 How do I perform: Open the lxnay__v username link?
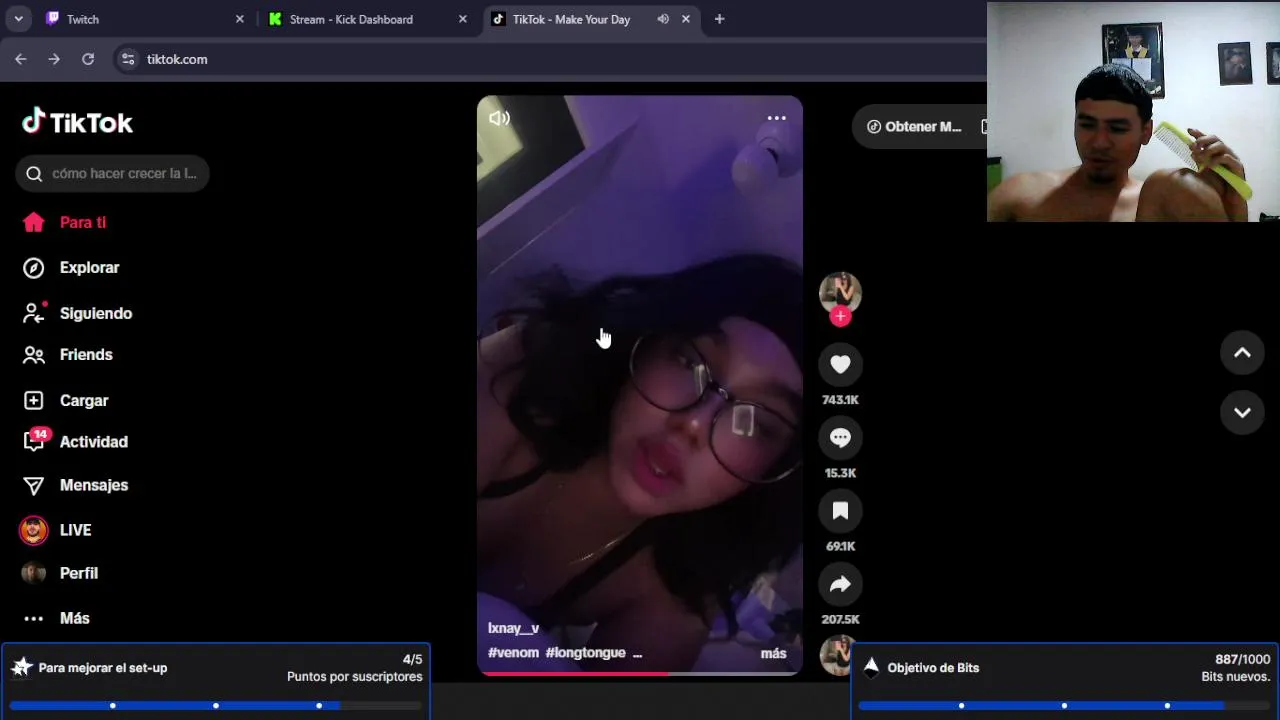pos(513,628)
